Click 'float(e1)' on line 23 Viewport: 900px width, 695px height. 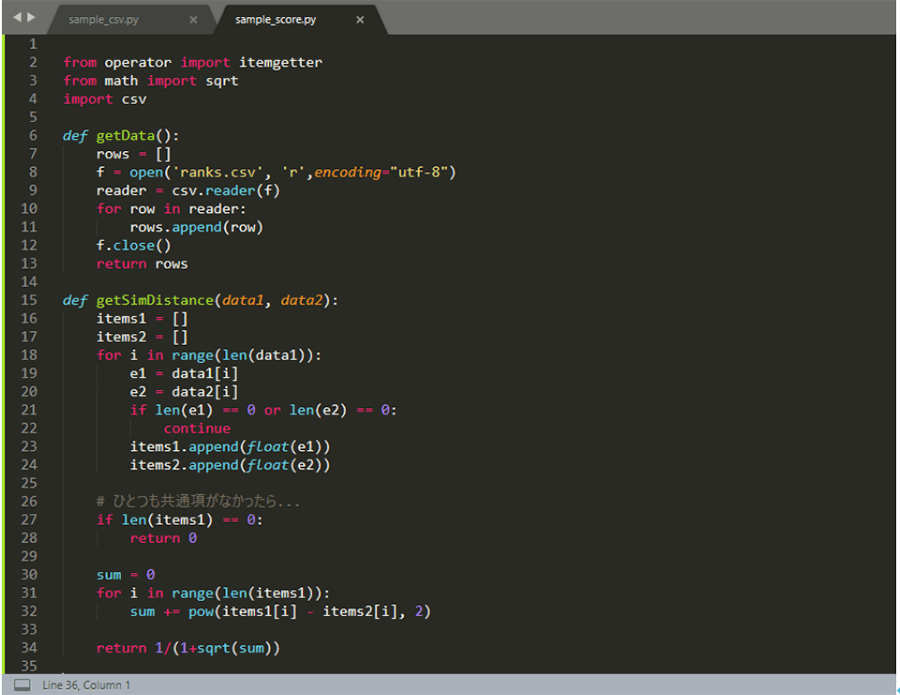(285, 447)
